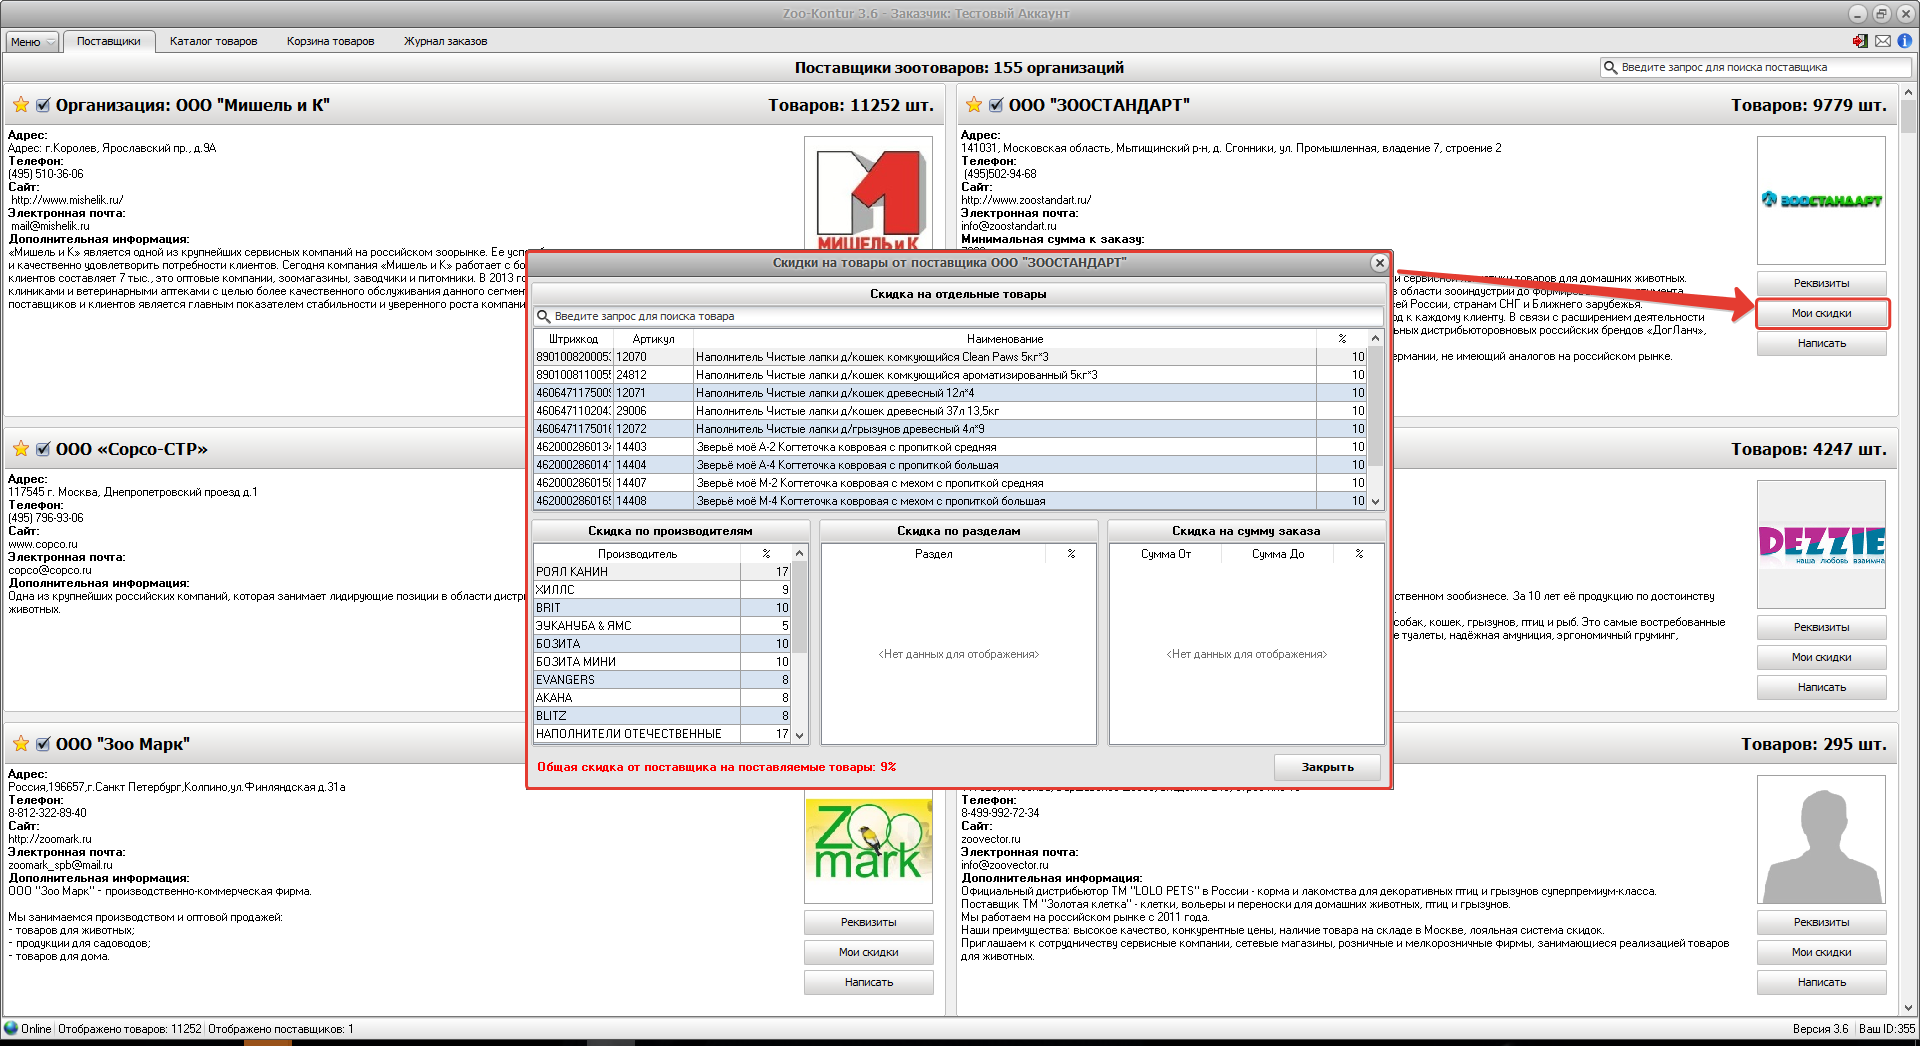
Task: Click the blue info icon
Action: (x=1905, y=41)
